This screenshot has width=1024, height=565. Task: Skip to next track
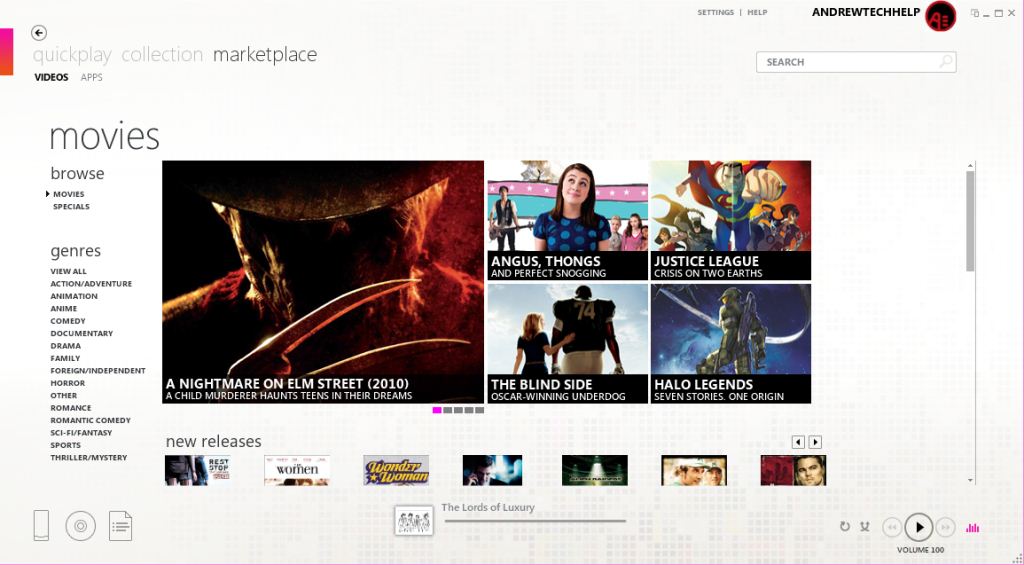point(945,527)
